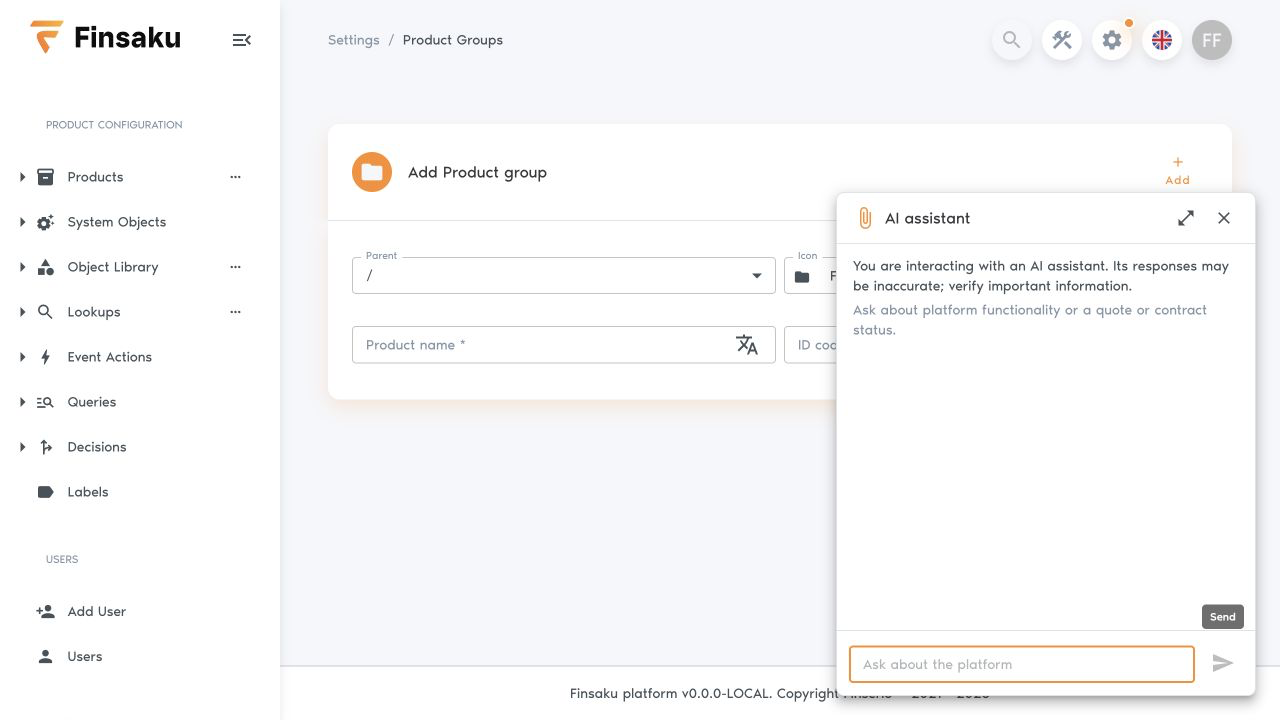Image resolution: width=1280 pixels, height=720 pixels.
Task: Click the paperclip AI assistant icon
Action: 865,218
